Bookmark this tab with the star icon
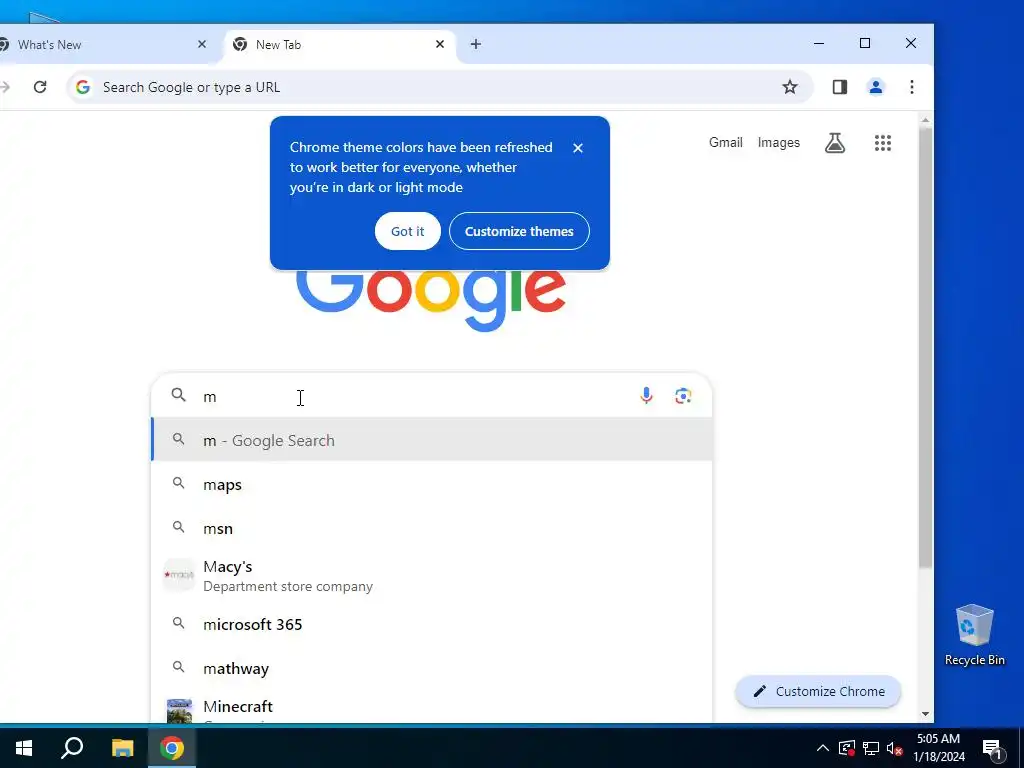Viewport: 1024px width, 768px height. tap(790, 87)
